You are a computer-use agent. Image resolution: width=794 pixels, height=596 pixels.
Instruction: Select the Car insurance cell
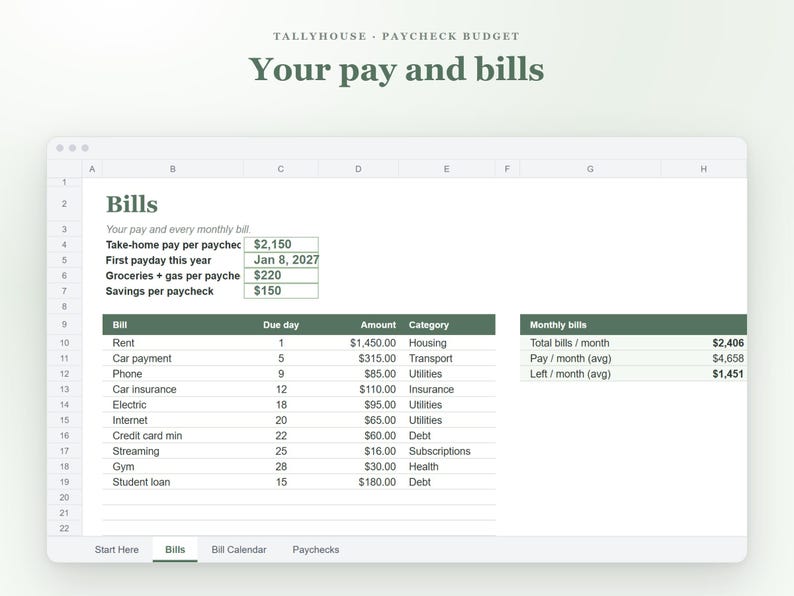click(x=173, y=389)
